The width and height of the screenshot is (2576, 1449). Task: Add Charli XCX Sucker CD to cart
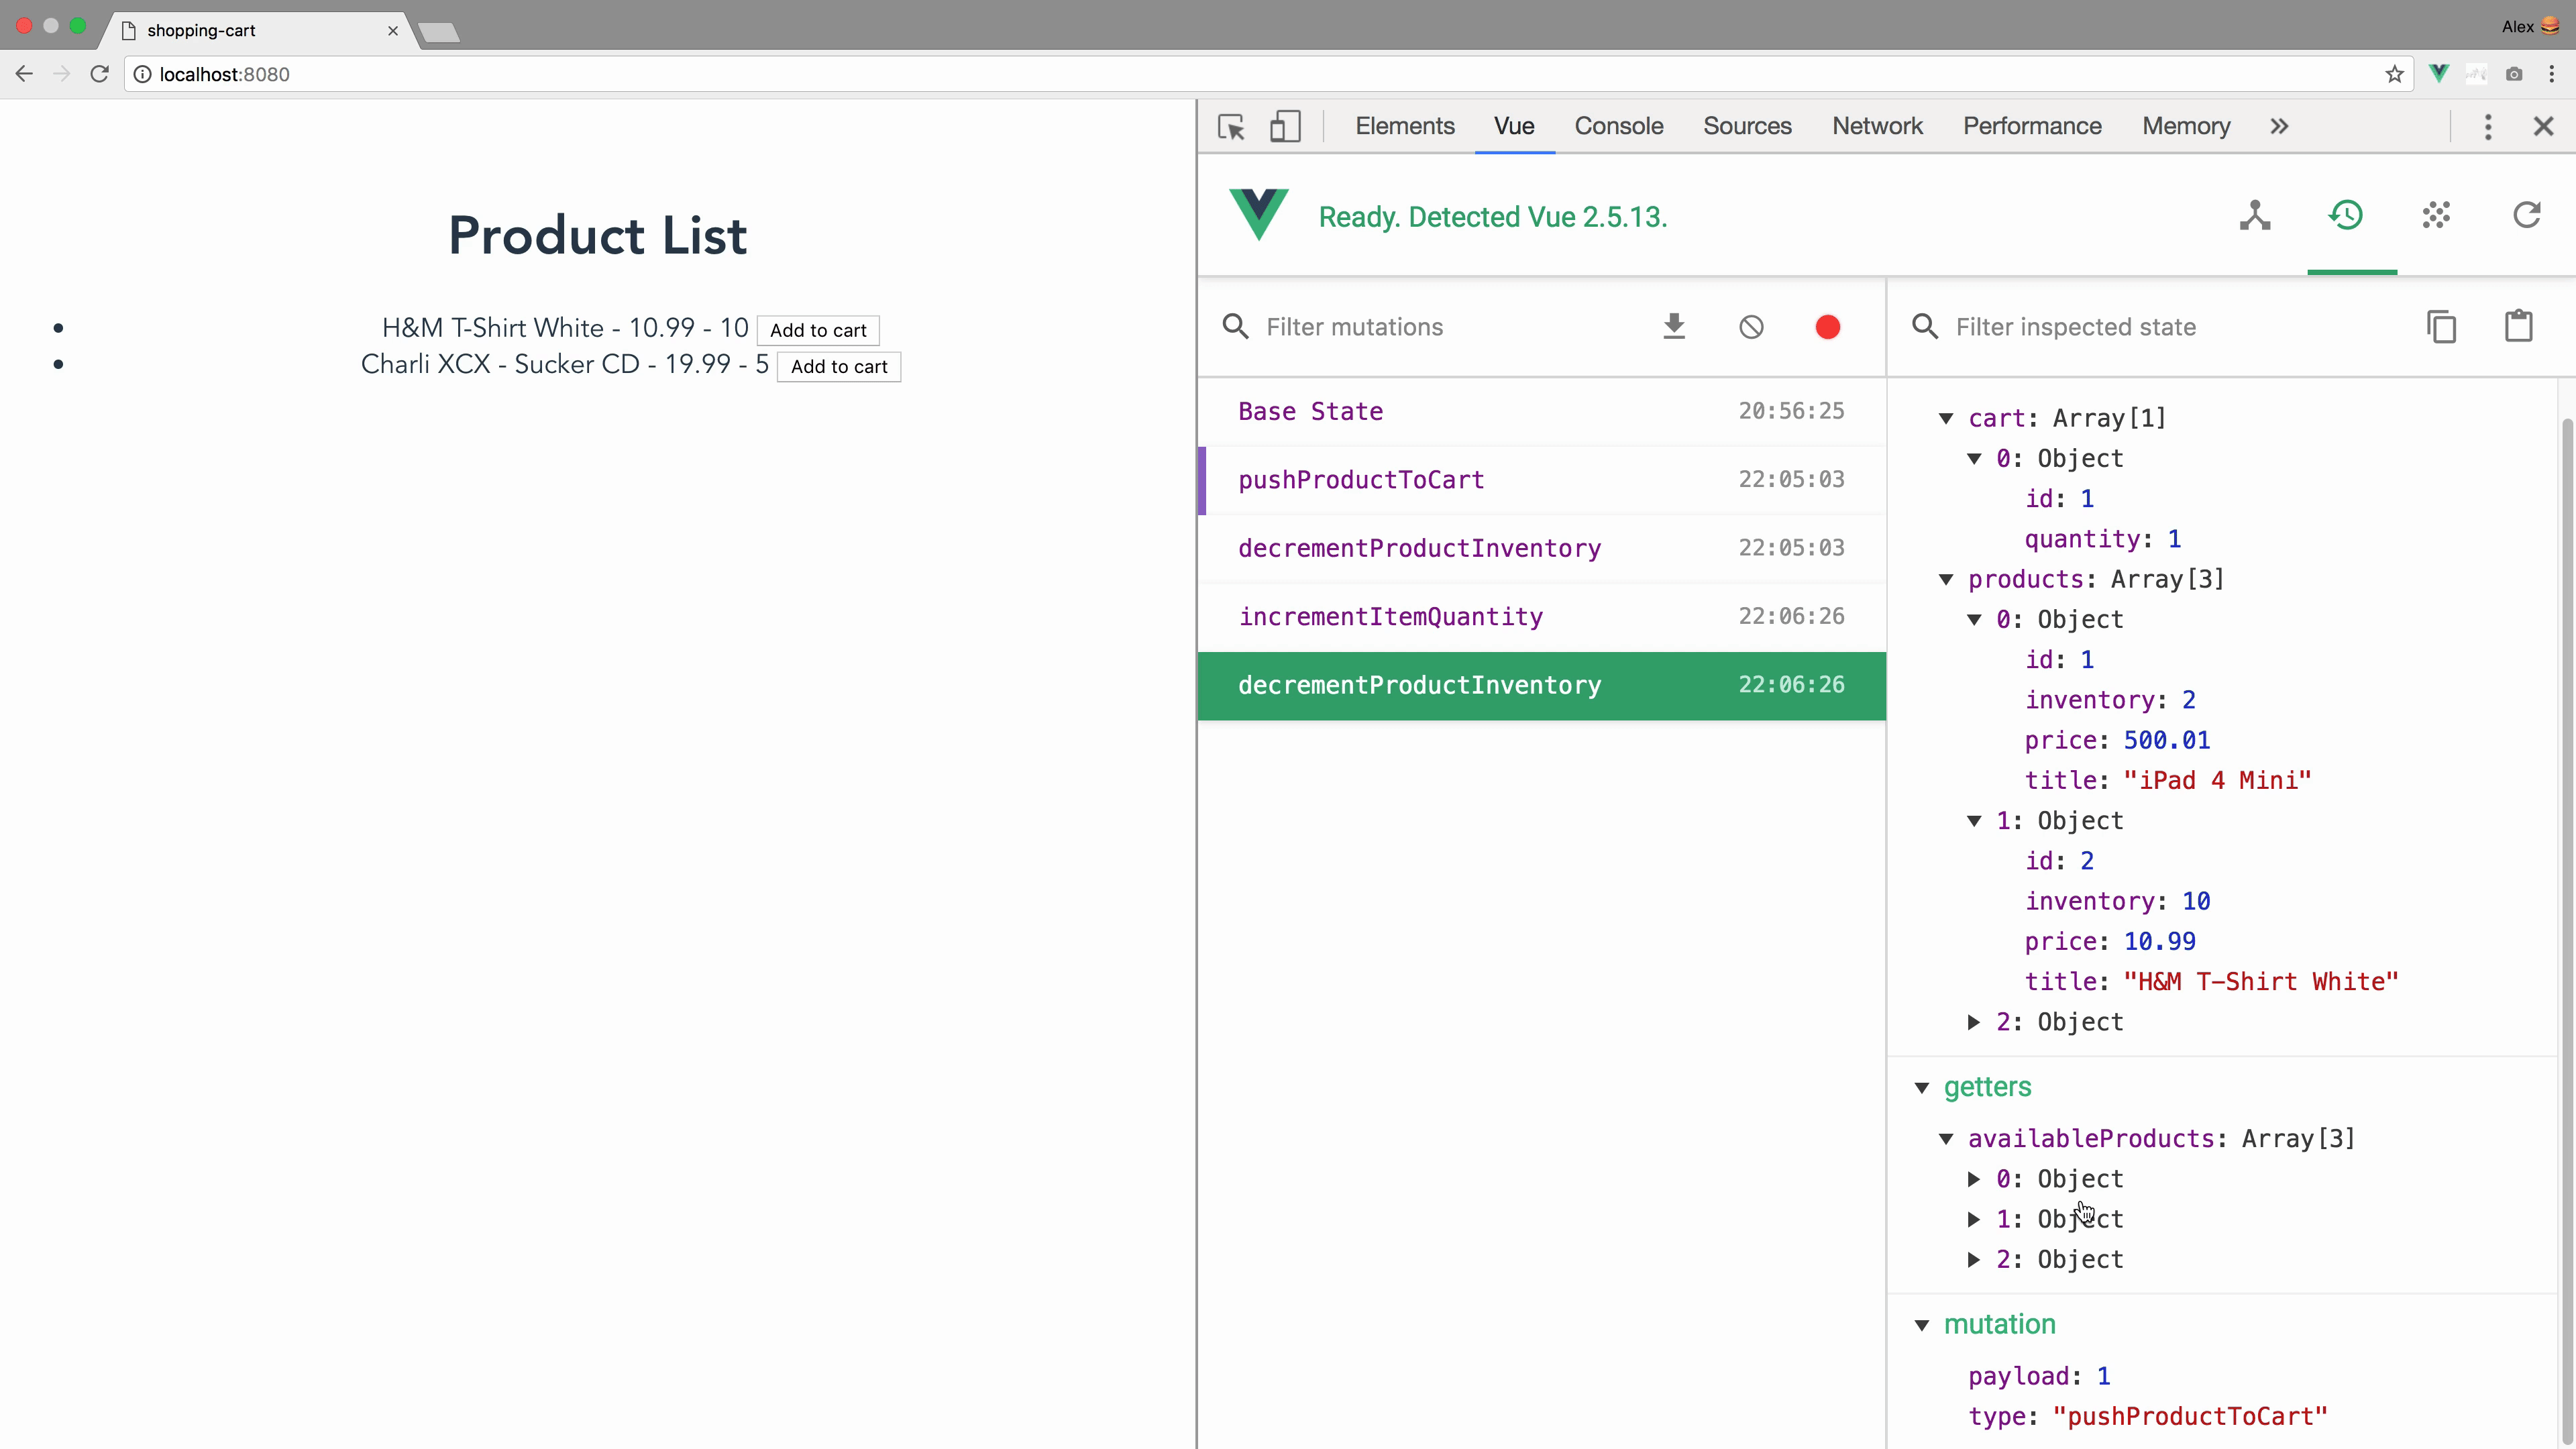click(839, 366)
